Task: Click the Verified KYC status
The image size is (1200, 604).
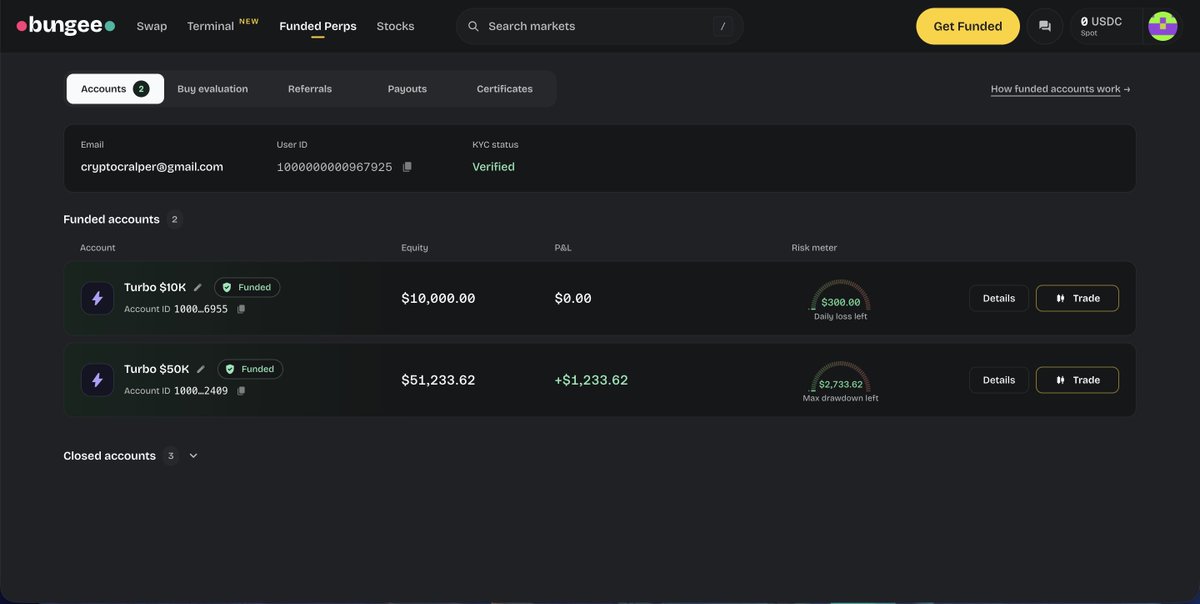Action: [494, 167]
